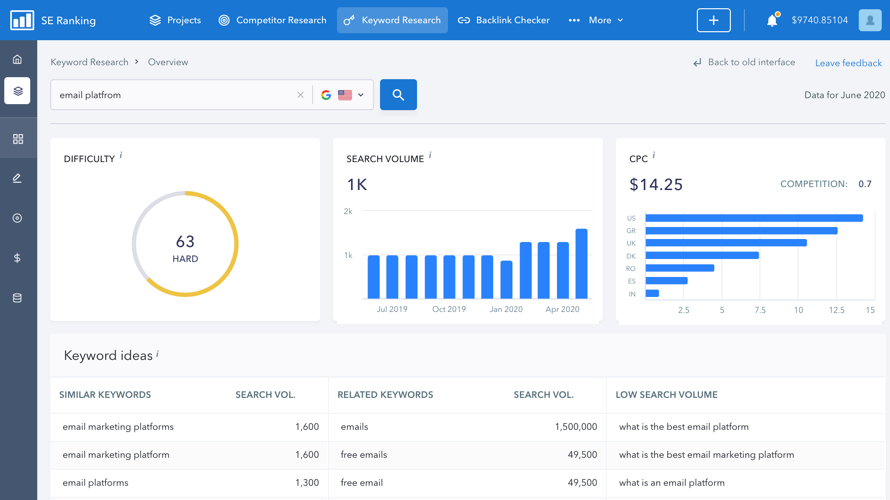Open the notifications bell
Viewport: 890px width, 500px height.
[771, 20]
